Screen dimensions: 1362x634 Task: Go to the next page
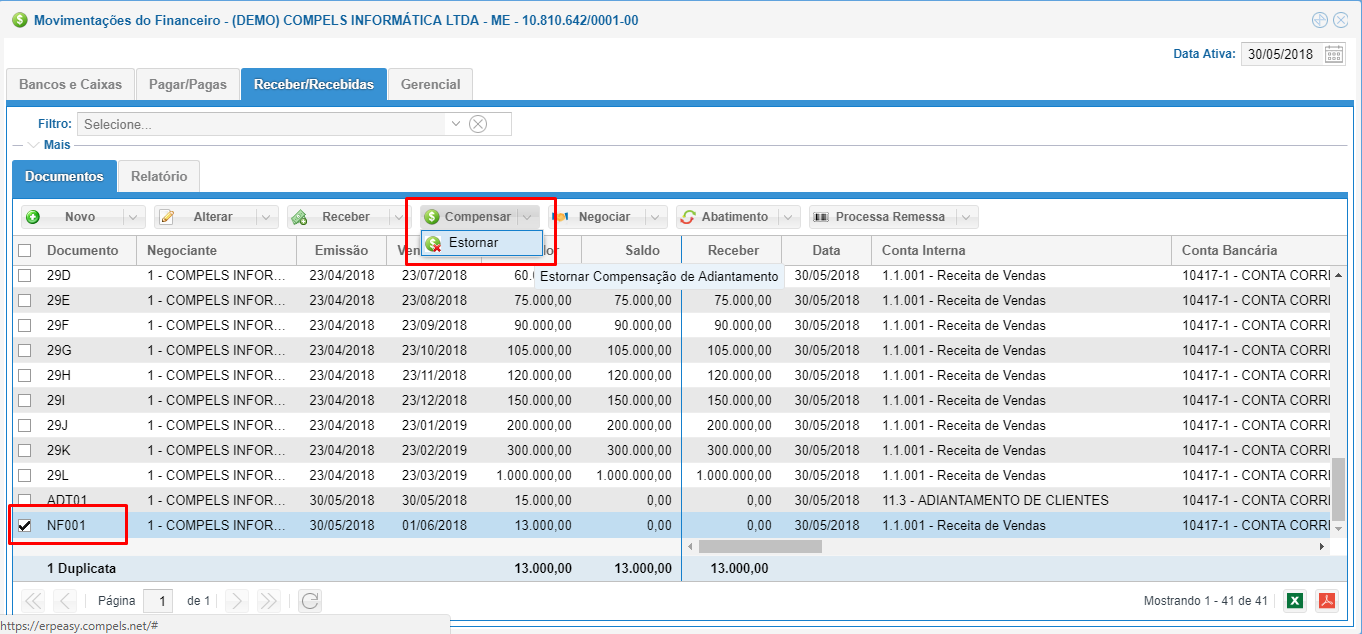coord(237,601)
